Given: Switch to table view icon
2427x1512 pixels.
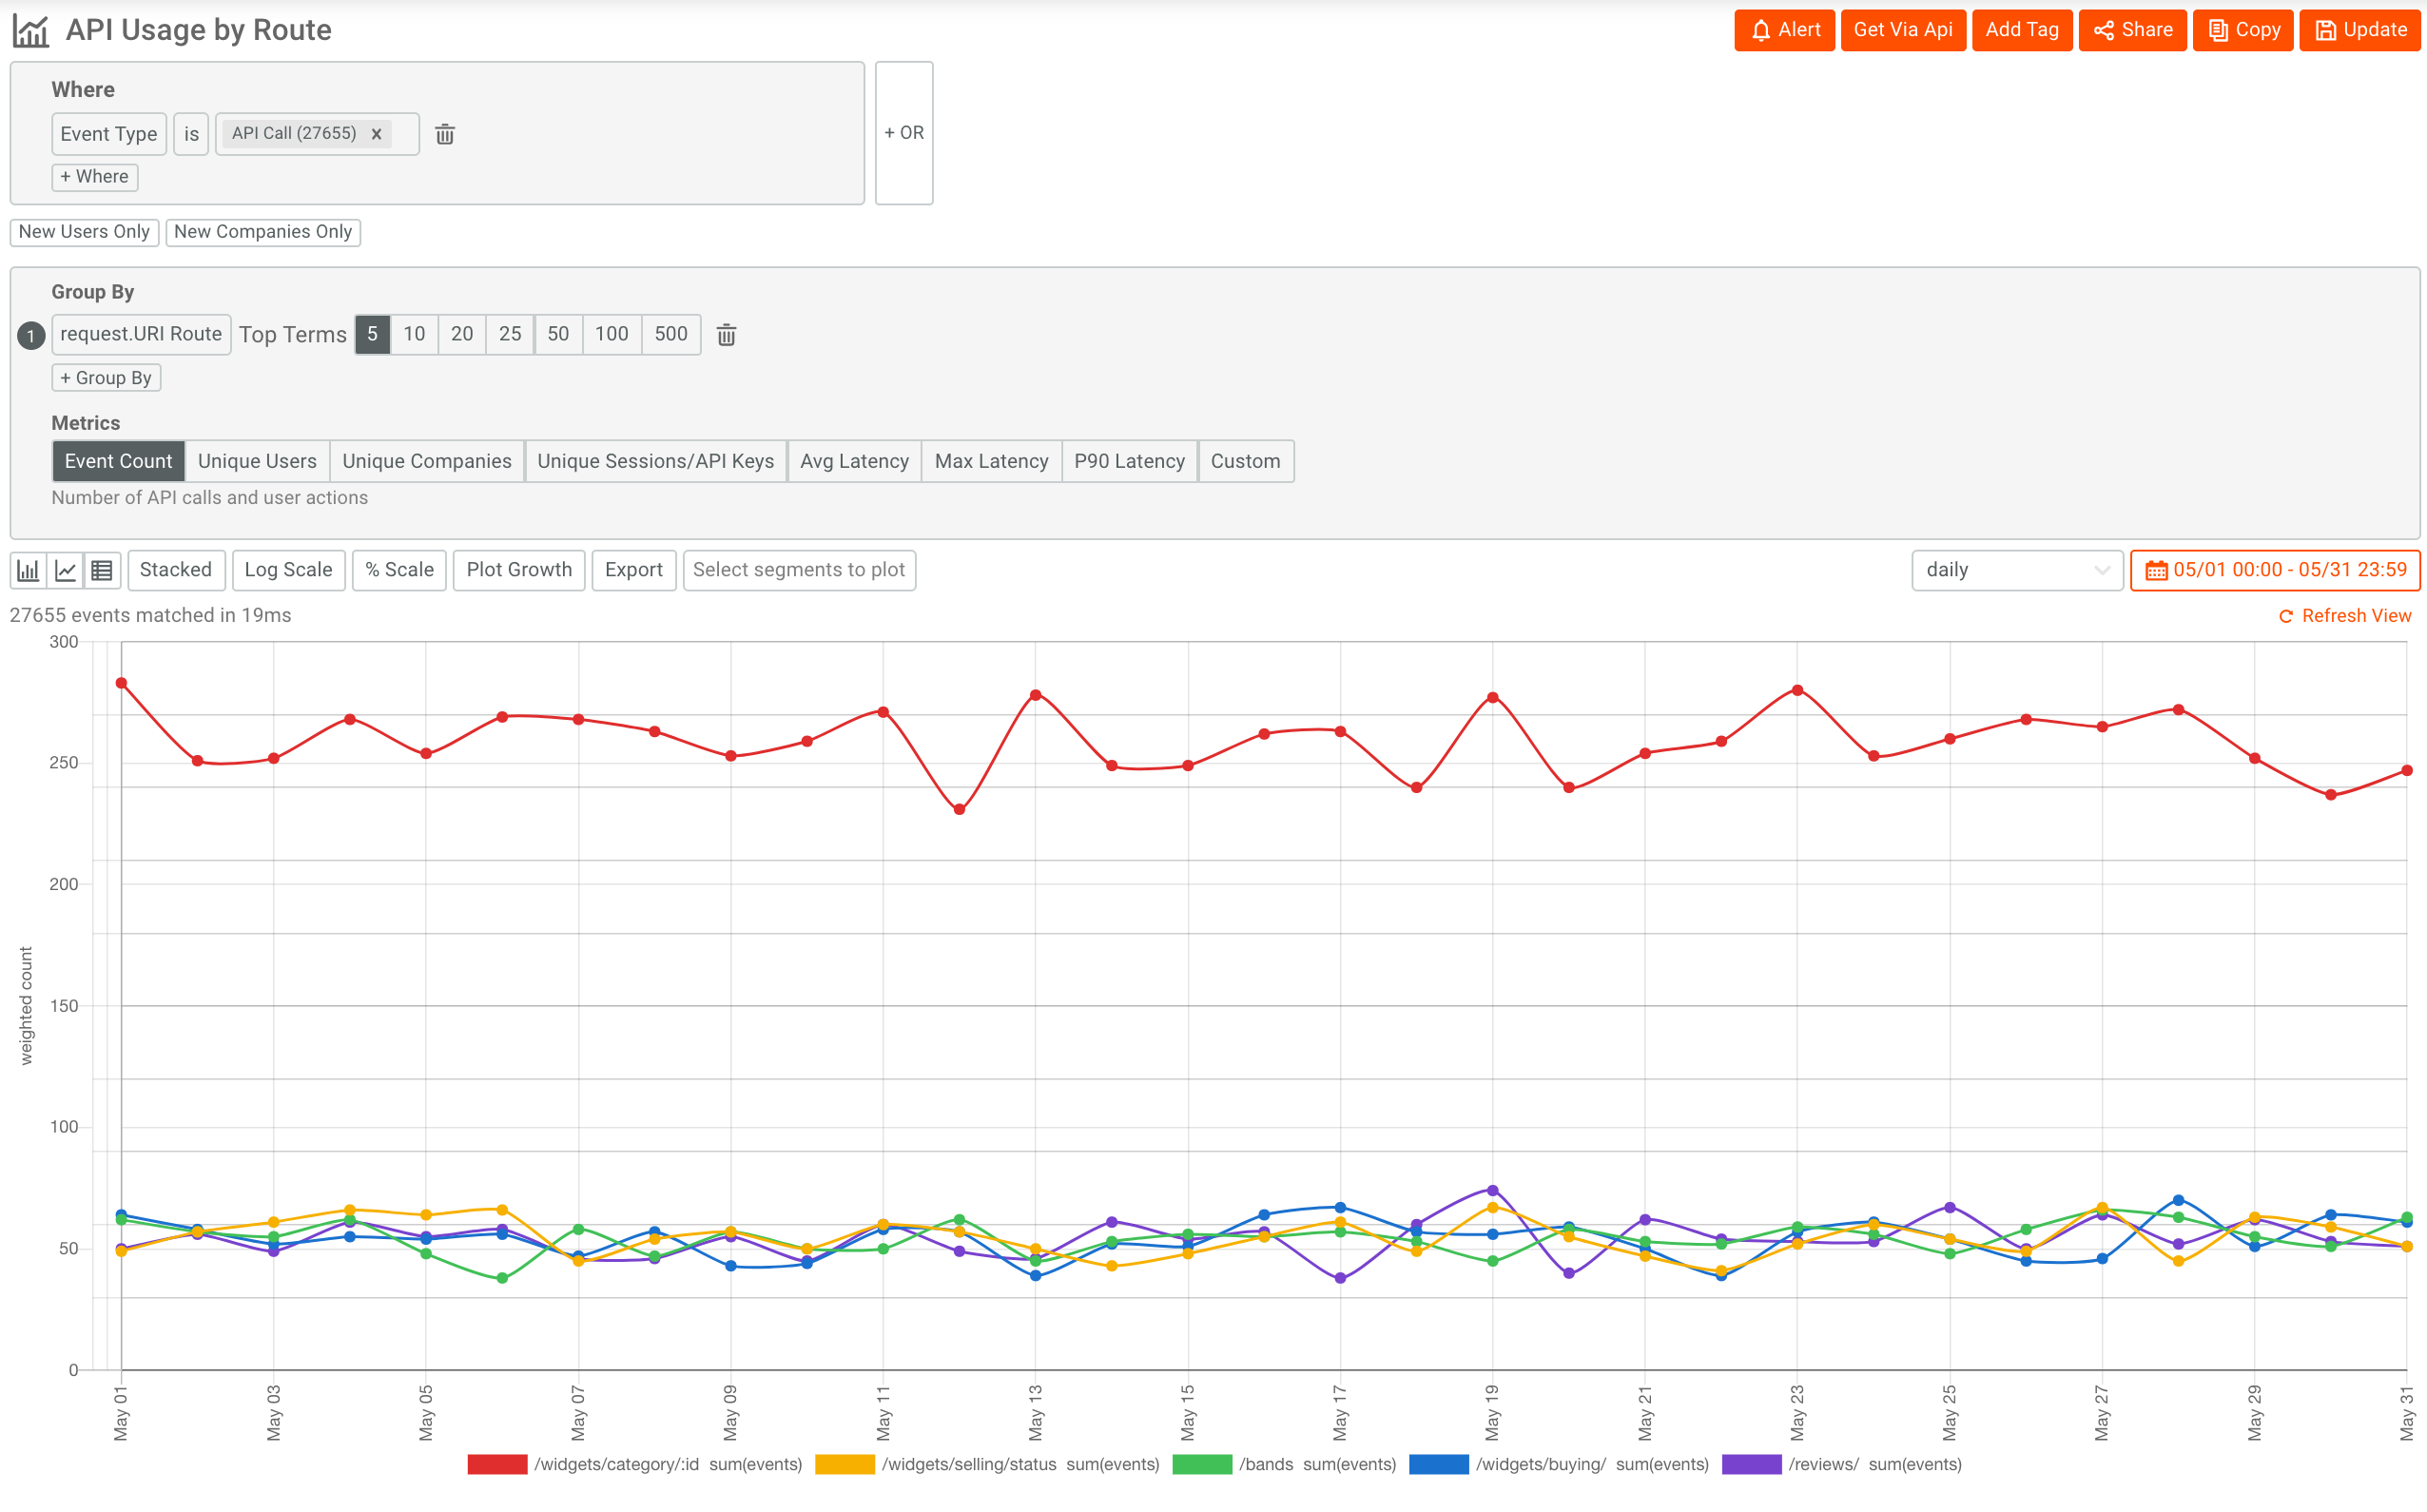Looking at the screenshot, I should pos(102,570).
